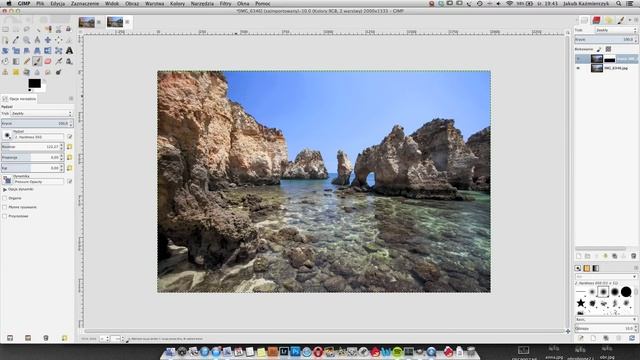Open the status bar zoom dropdown

click(x=117, y=339)
